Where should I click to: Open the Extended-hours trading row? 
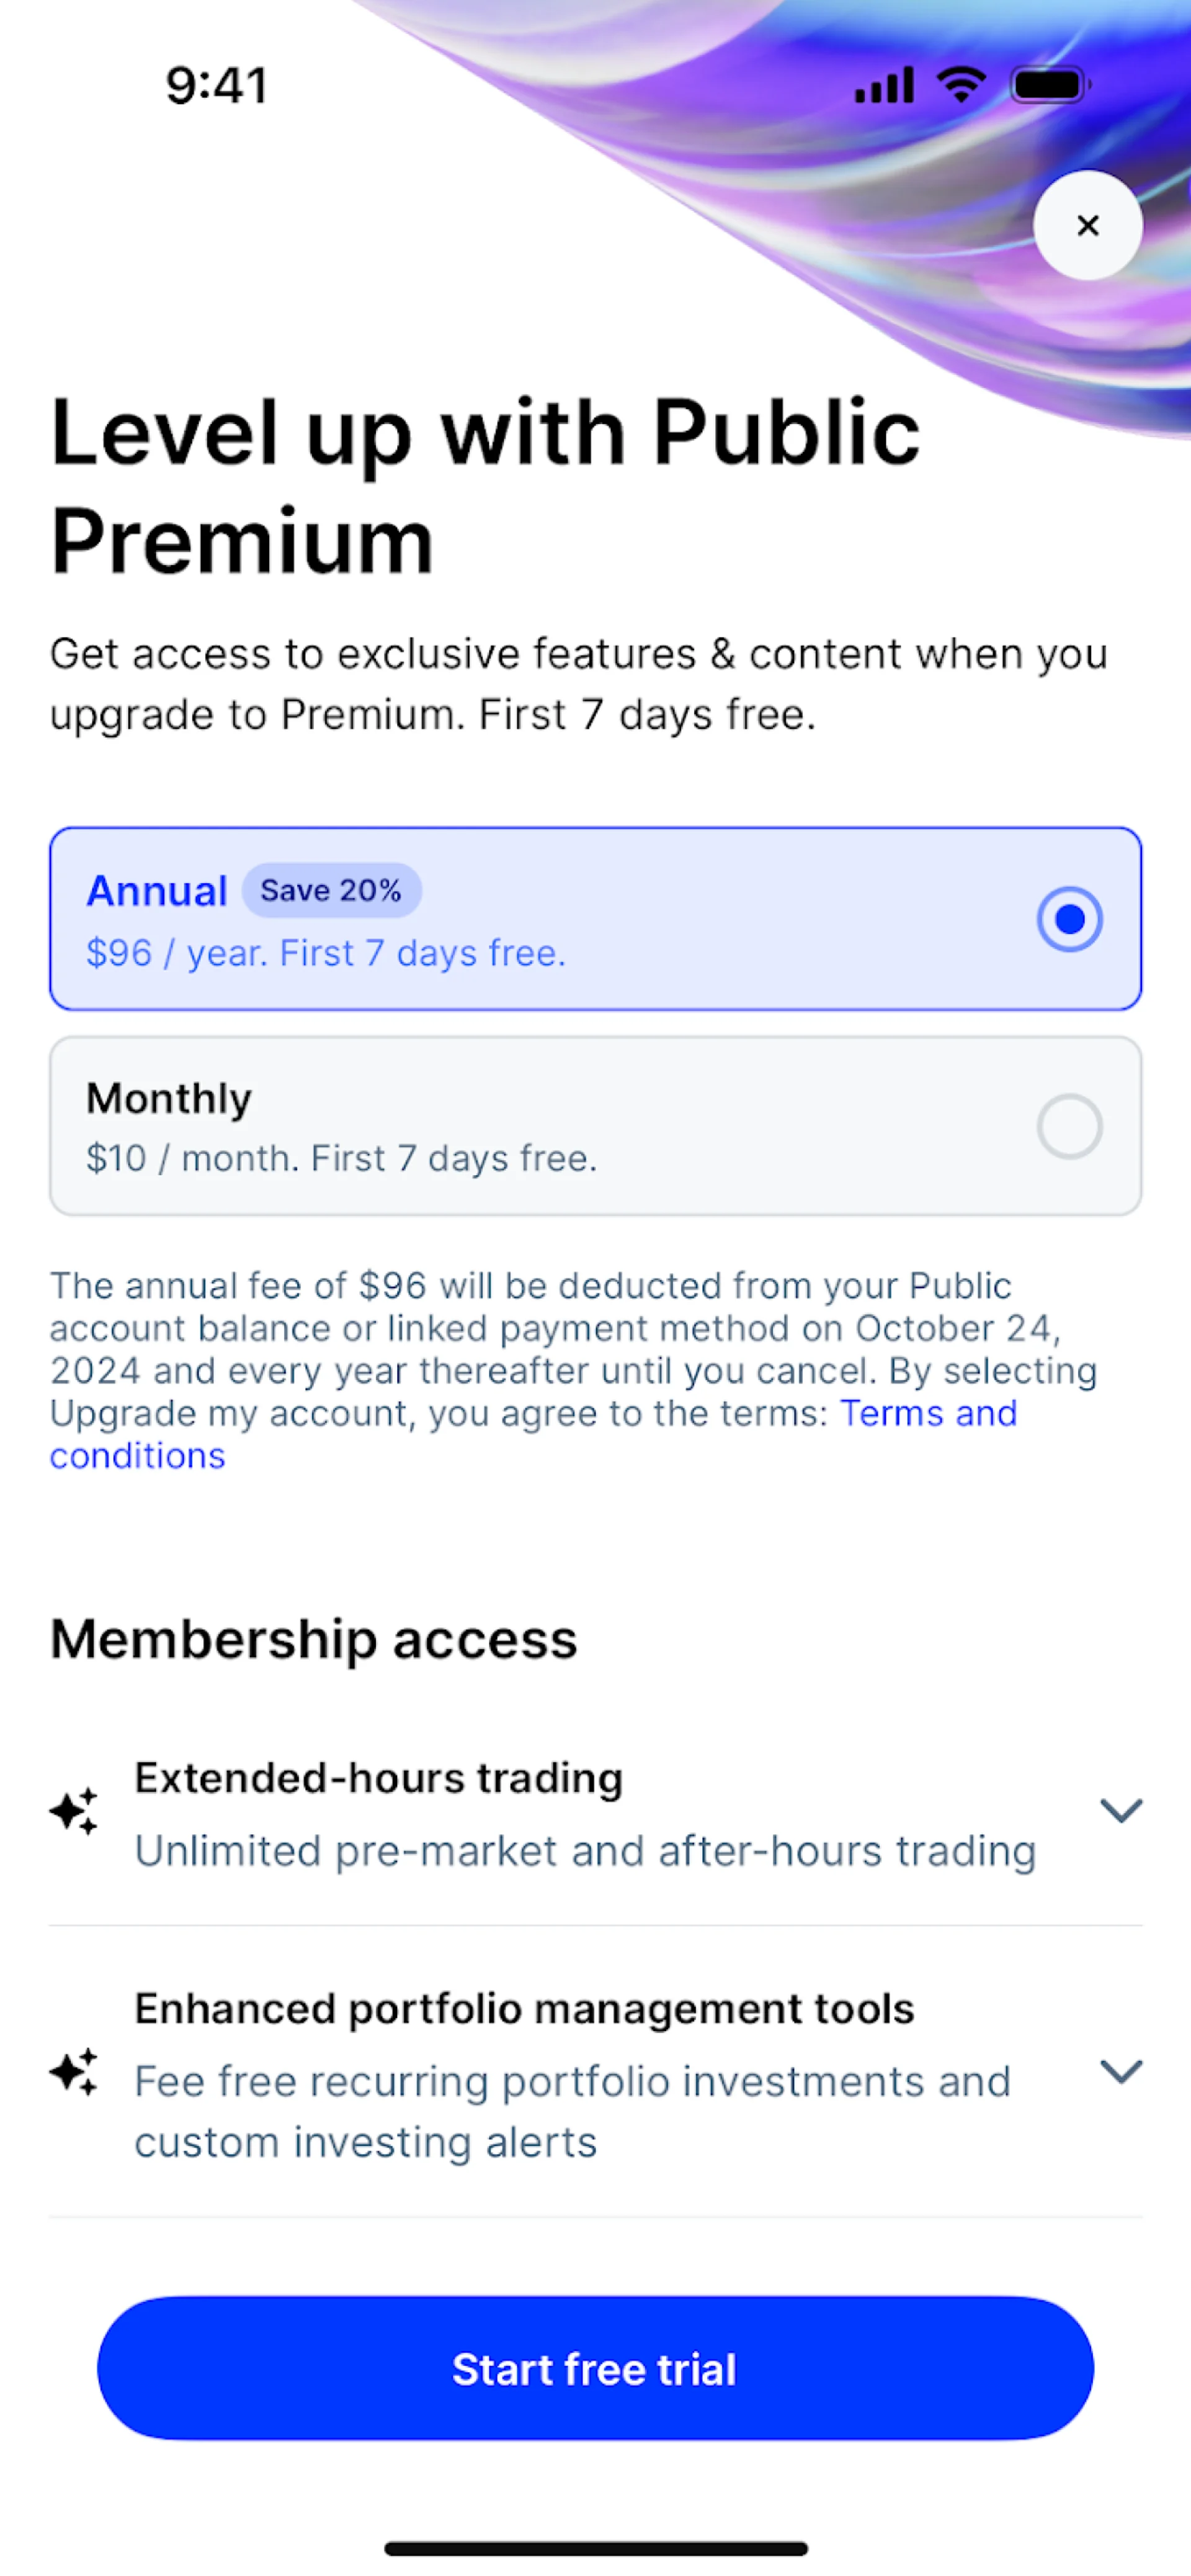coord(595,1813)
